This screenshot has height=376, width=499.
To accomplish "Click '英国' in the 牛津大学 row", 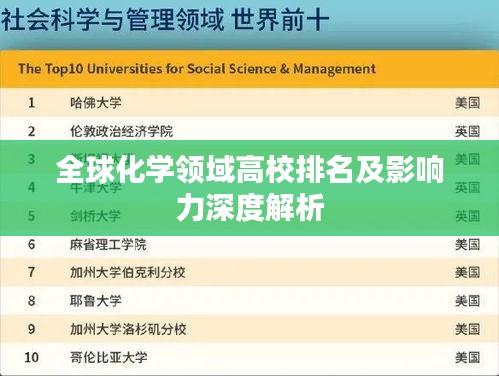I will coord(467,188).
